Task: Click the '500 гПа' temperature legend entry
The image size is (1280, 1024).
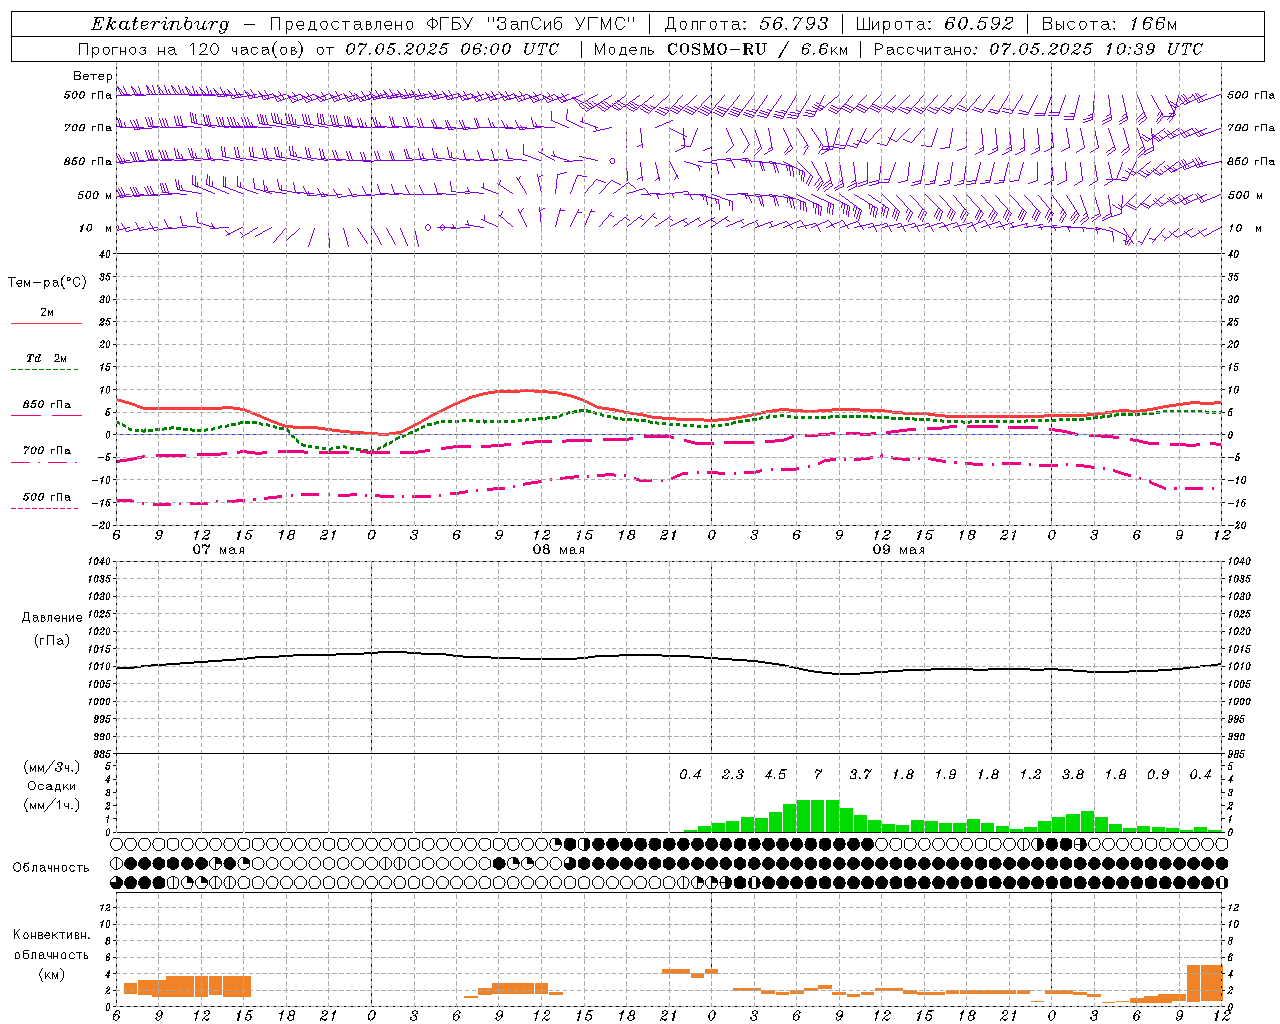Action: 47,497
